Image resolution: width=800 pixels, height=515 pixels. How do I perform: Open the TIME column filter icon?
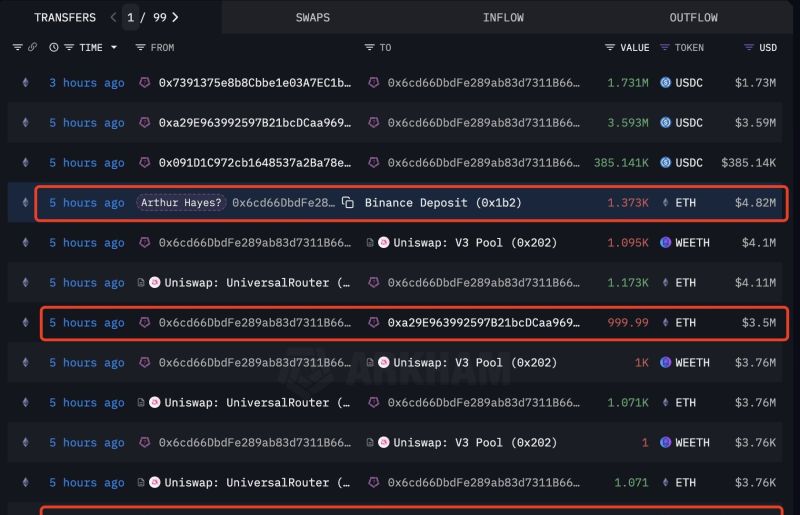[69, 47]
